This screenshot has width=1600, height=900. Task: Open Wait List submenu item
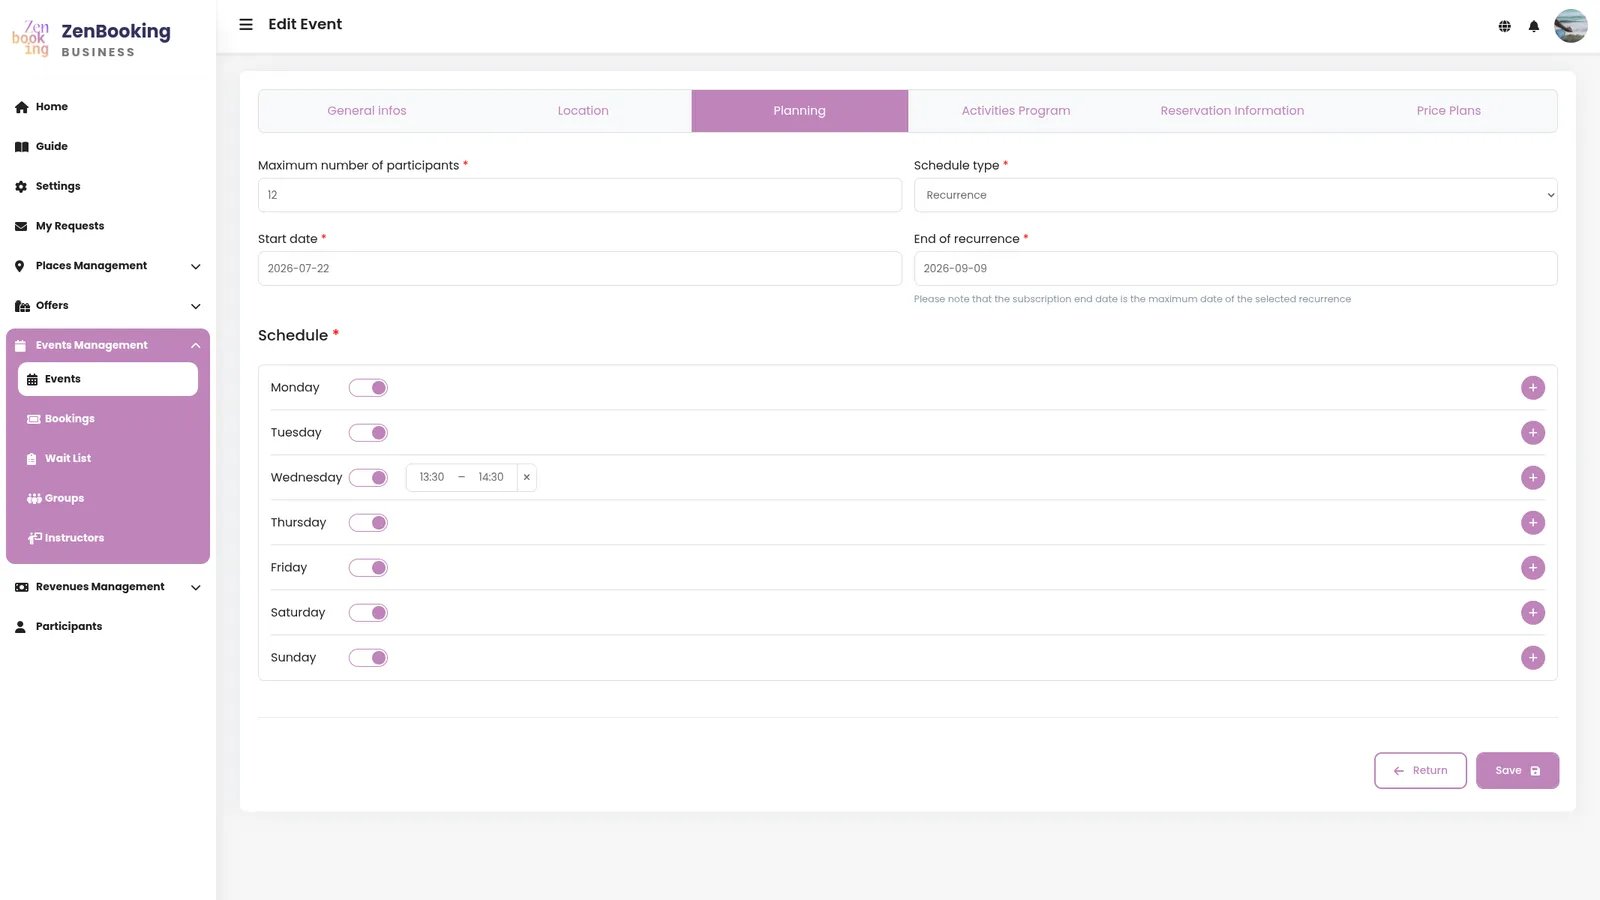click(108, 458)
